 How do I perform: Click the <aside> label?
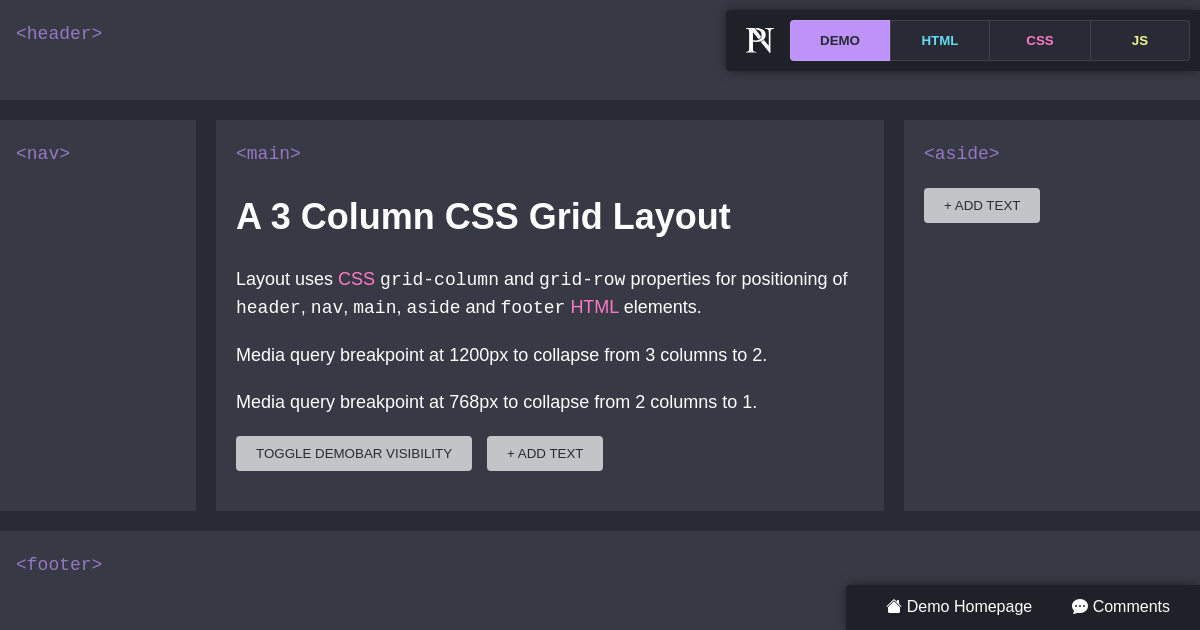[961, 153]
